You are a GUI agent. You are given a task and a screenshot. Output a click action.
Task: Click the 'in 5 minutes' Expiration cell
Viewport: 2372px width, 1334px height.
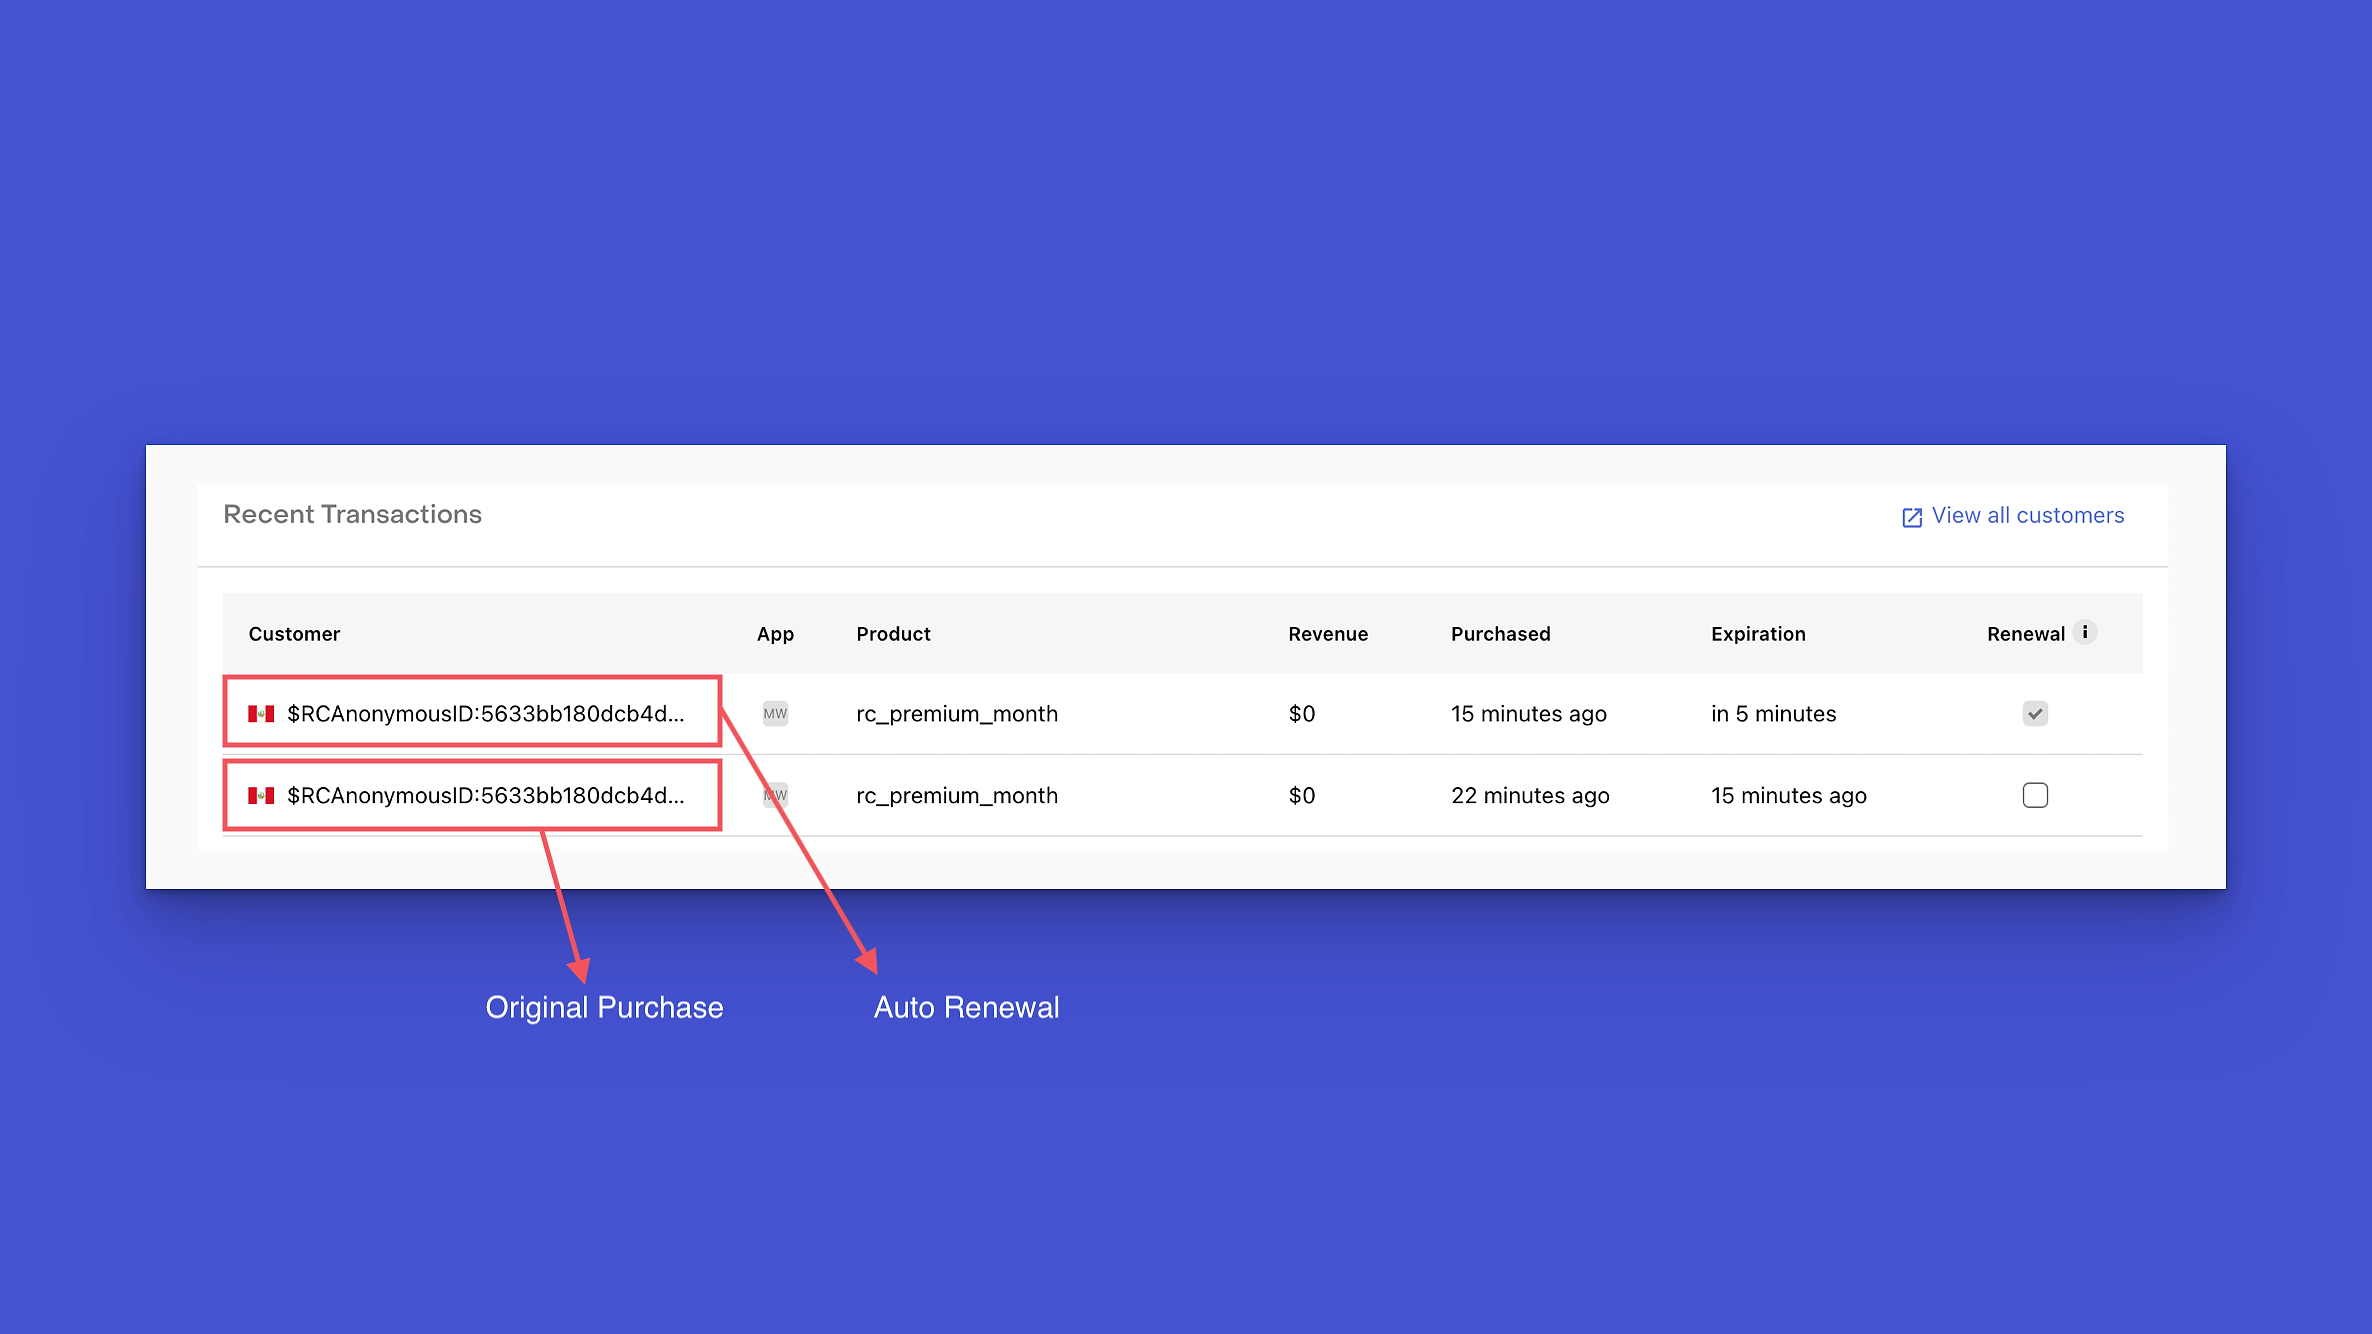(1774, 713)
